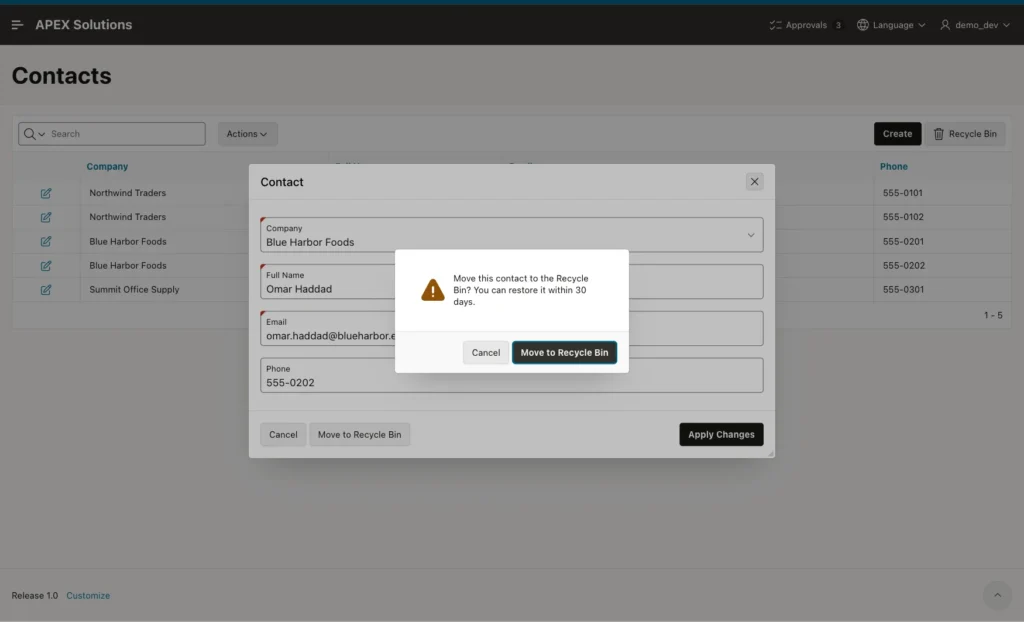Click into the Phone field 555-0202
Screen dimensions: 1024x622
pos(511,375)
